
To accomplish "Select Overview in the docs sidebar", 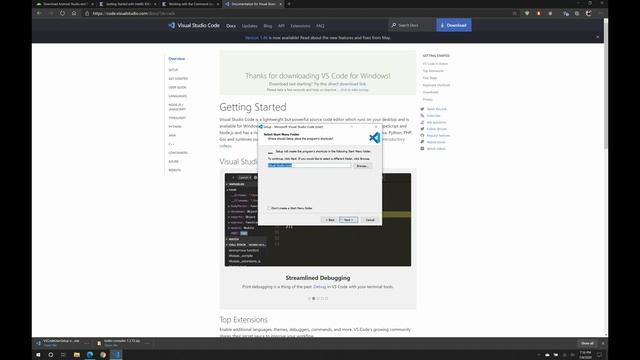I will tap(177, 59).
